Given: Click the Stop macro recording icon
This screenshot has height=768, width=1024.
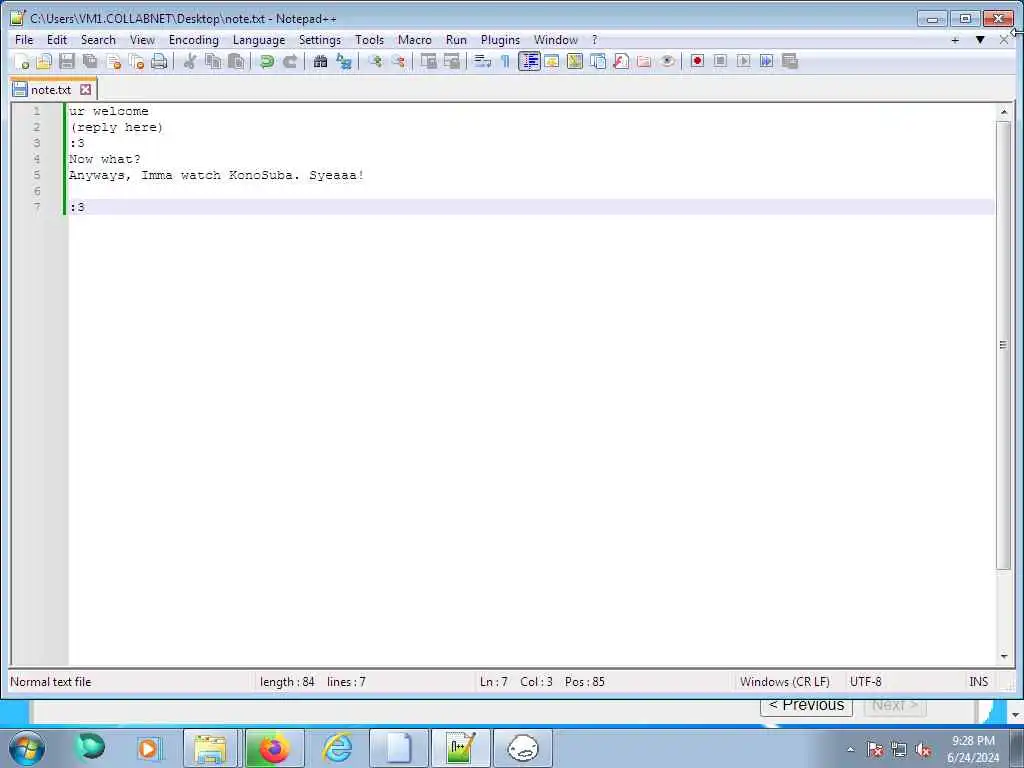Looking at the screenshot, I should tap(720, 61).
